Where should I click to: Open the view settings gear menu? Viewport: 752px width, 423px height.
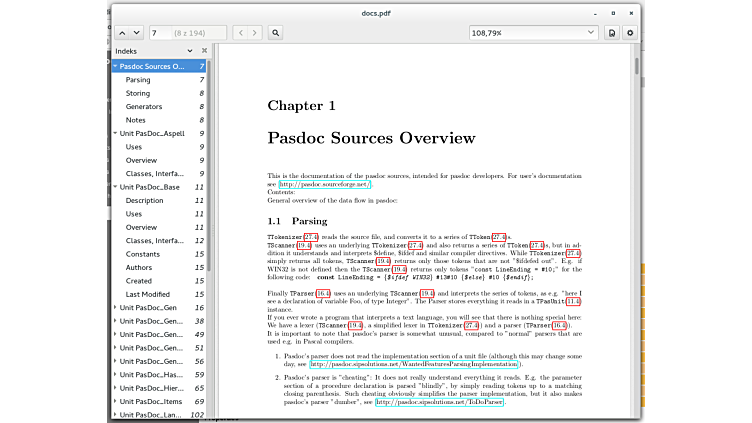point(630,33)
